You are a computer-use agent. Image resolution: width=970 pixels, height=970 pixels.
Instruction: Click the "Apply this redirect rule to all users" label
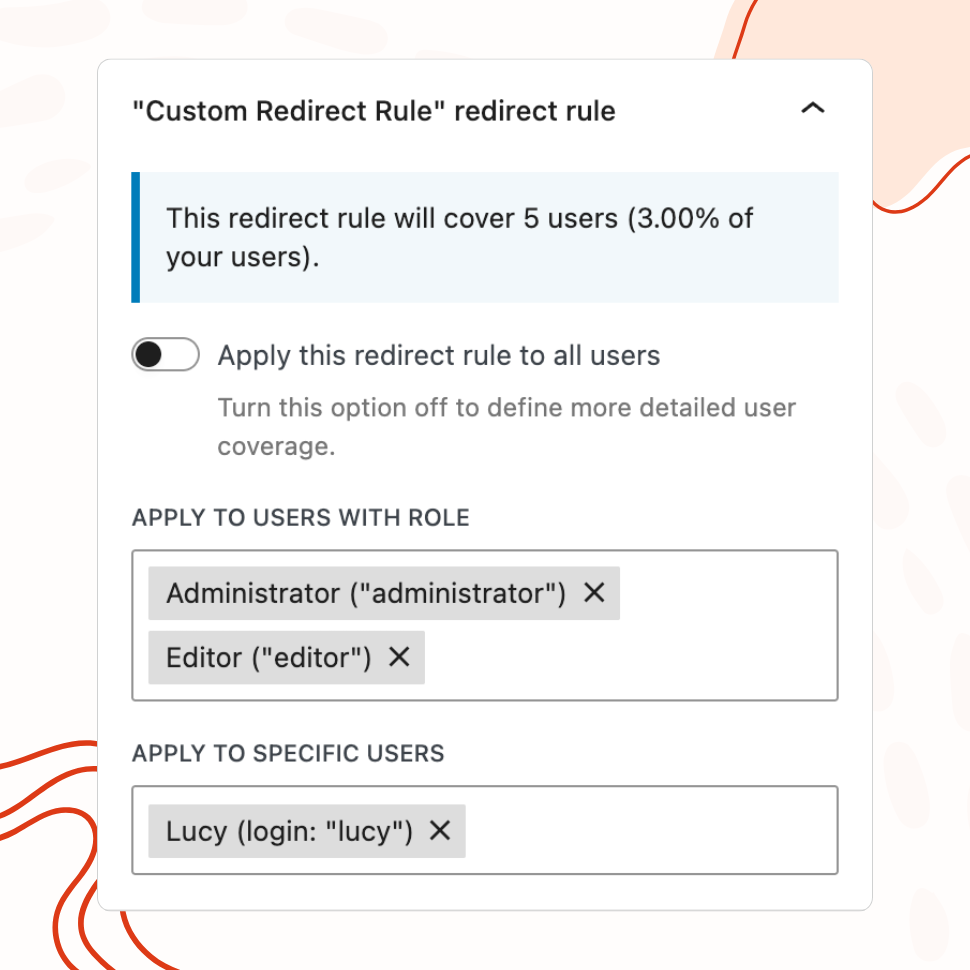(439, 356)
